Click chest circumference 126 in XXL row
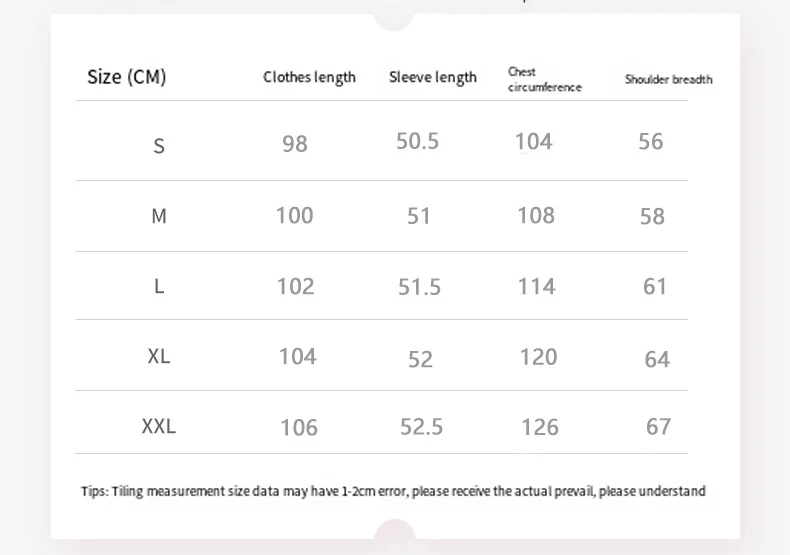Screen dimensions: 790x555 [x=540, y=428]
